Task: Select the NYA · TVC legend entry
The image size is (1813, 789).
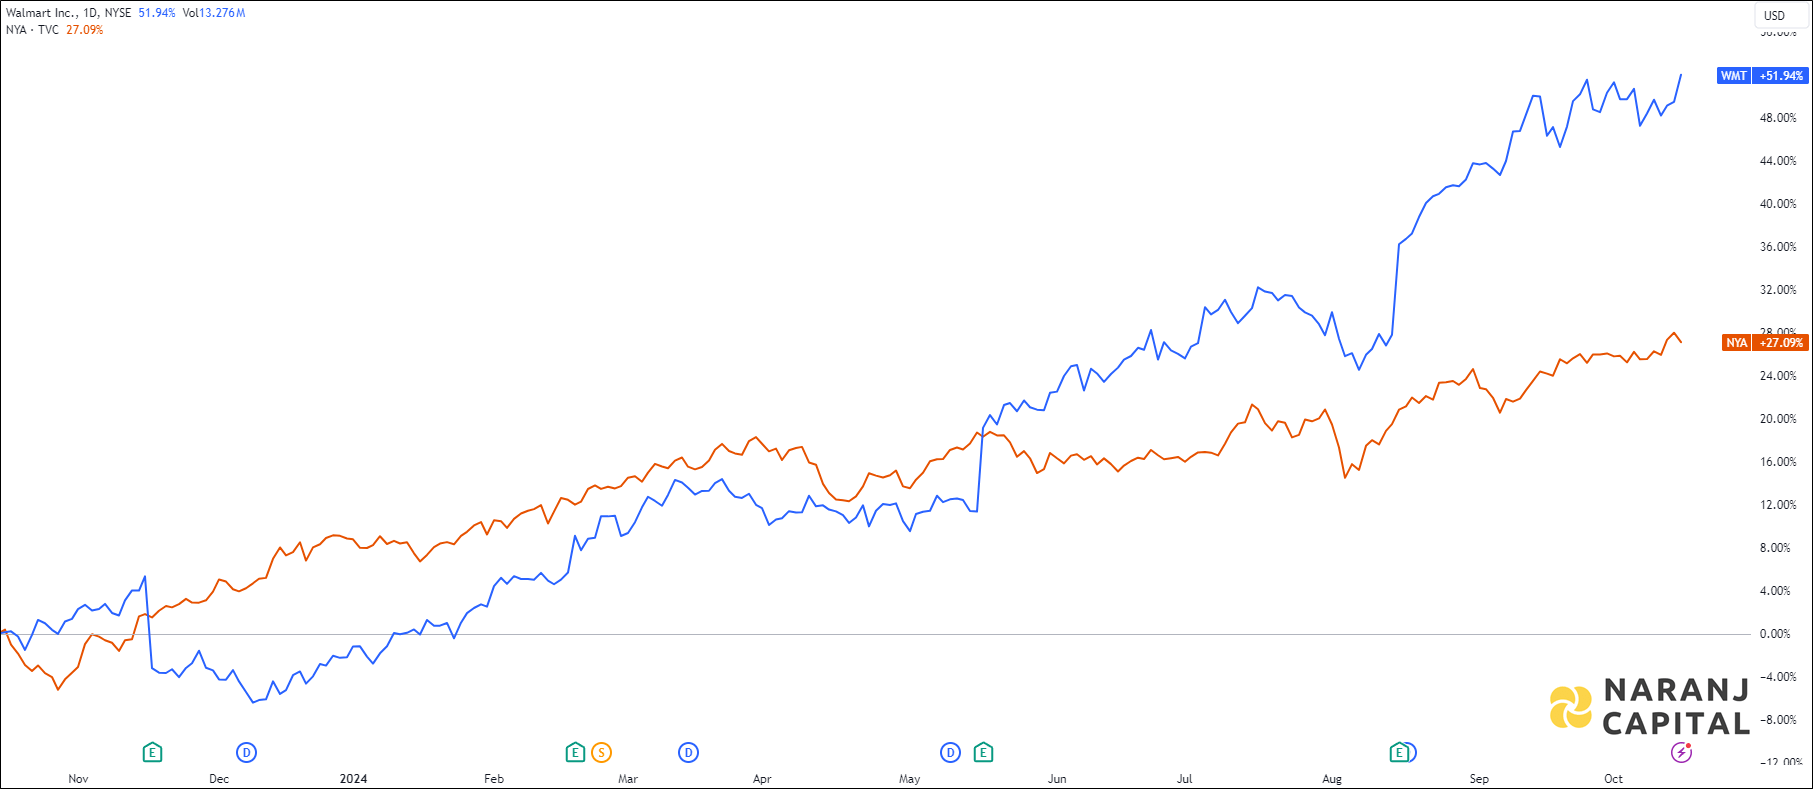Action: [33, 30]
